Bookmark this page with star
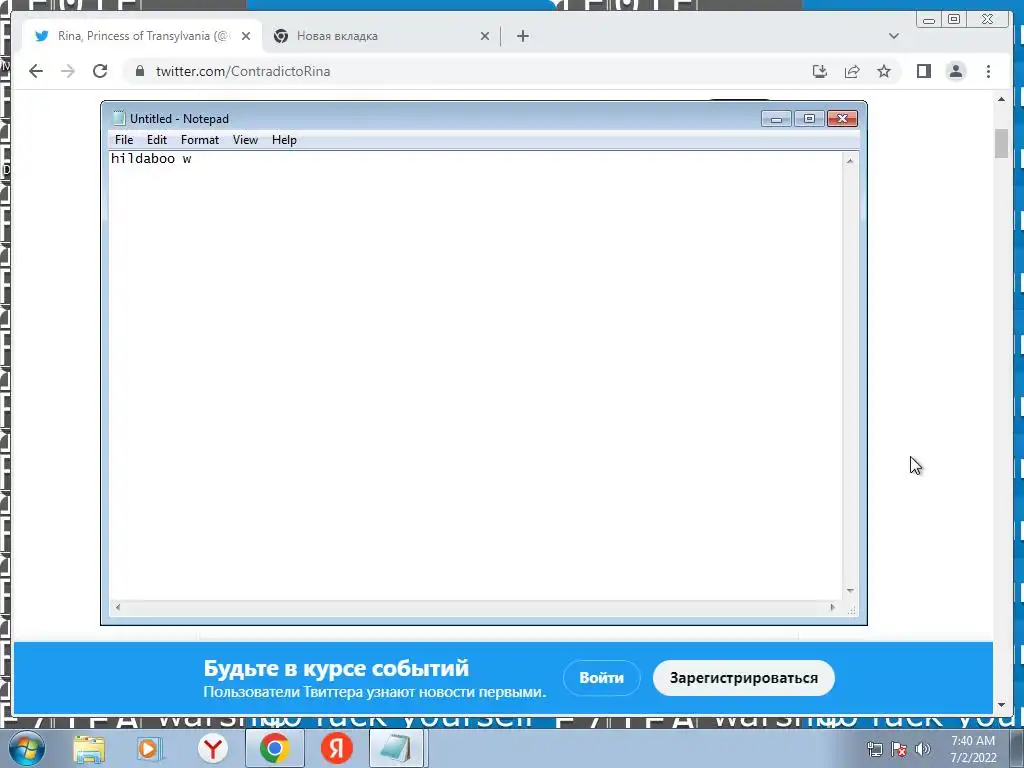 884,71
